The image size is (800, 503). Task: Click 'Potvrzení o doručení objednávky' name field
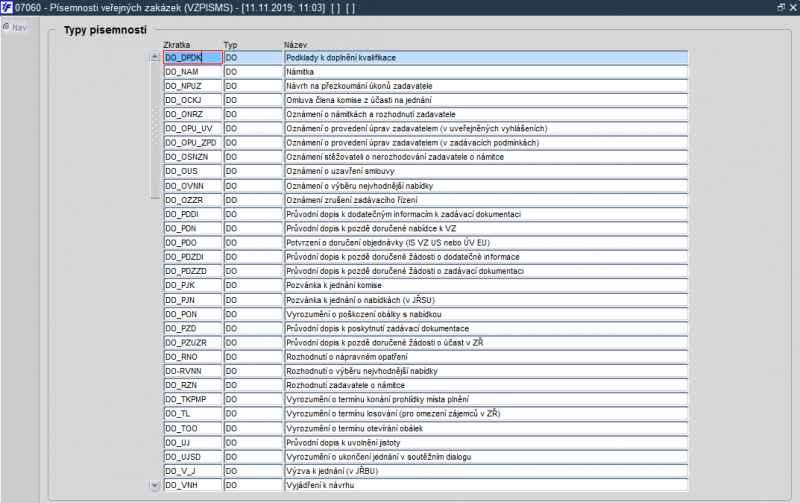(486, 243)
